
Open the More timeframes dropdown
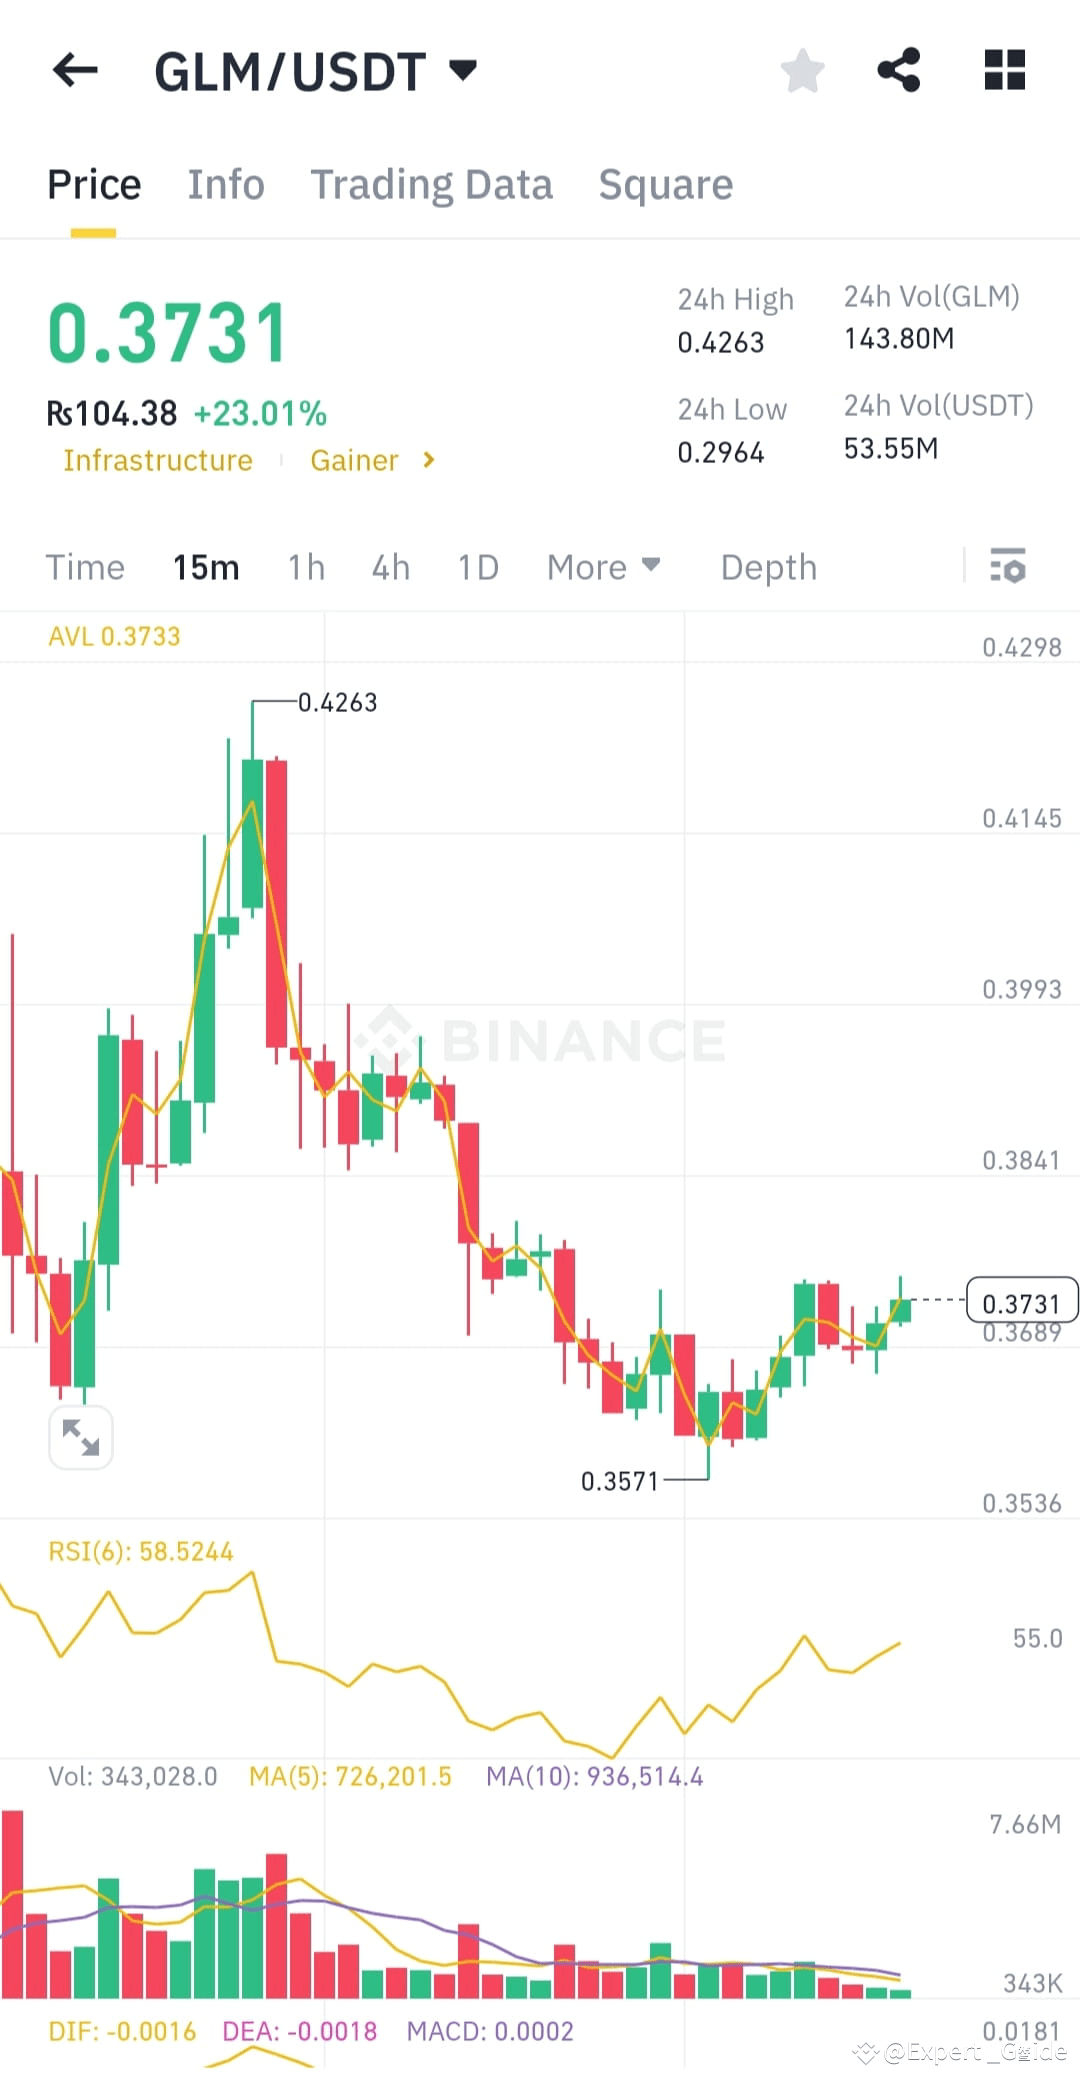[604, 567]
